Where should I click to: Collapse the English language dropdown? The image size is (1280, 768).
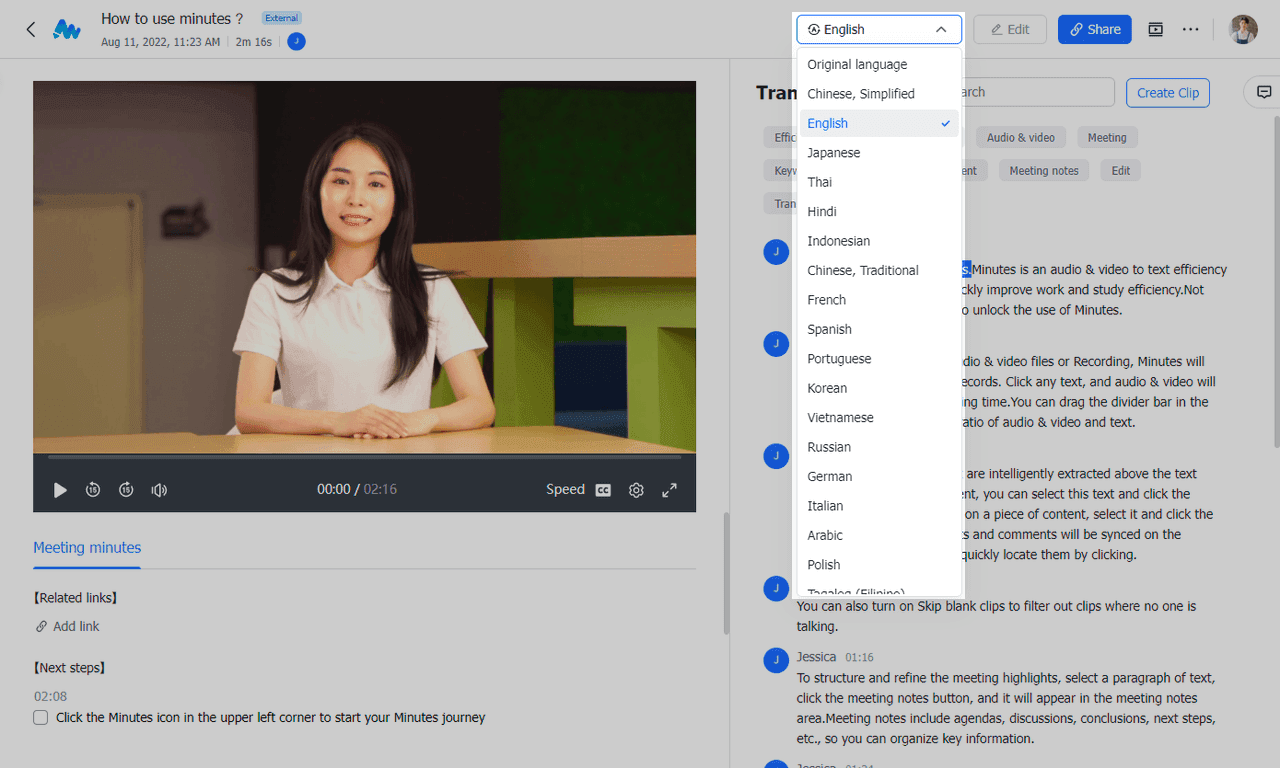click(x=879, y=30)
